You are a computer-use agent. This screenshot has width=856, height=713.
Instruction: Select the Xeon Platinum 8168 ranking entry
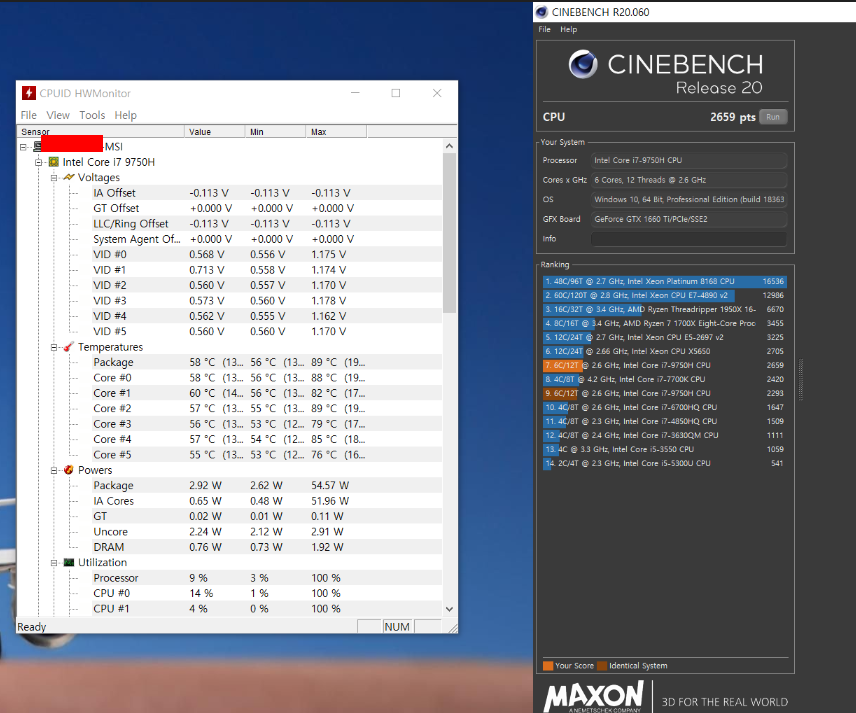(x=664, y=281)
